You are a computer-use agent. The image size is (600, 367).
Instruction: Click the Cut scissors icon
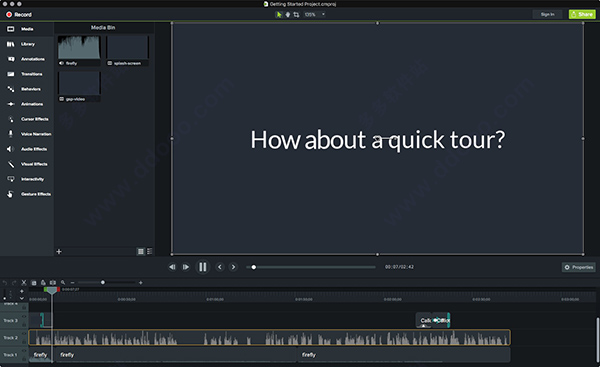[24, 282]
